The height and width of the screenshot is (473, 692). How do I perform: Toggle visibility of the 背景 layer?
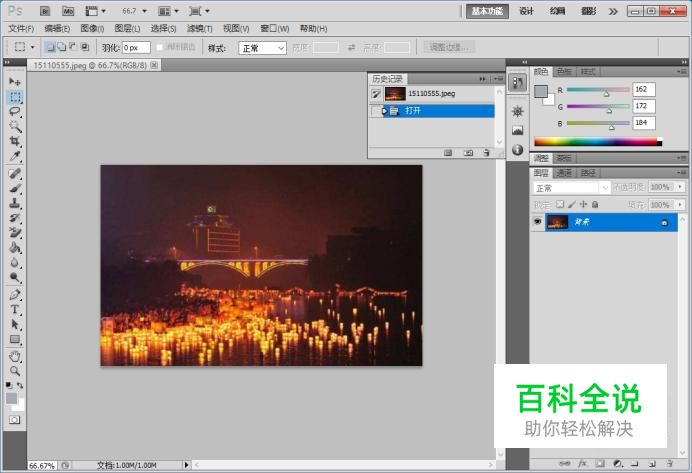[x=537, y=221]
